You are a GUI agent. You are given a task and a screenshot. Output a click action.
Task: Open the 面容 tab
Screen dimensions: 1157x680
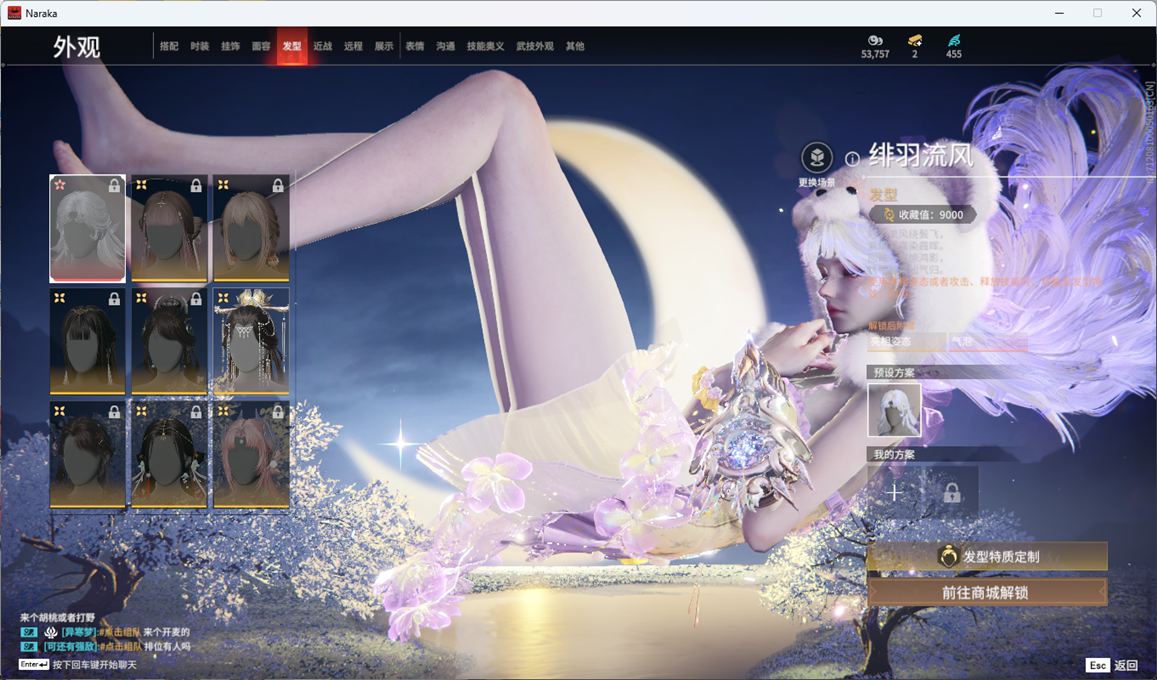point(261,46)
